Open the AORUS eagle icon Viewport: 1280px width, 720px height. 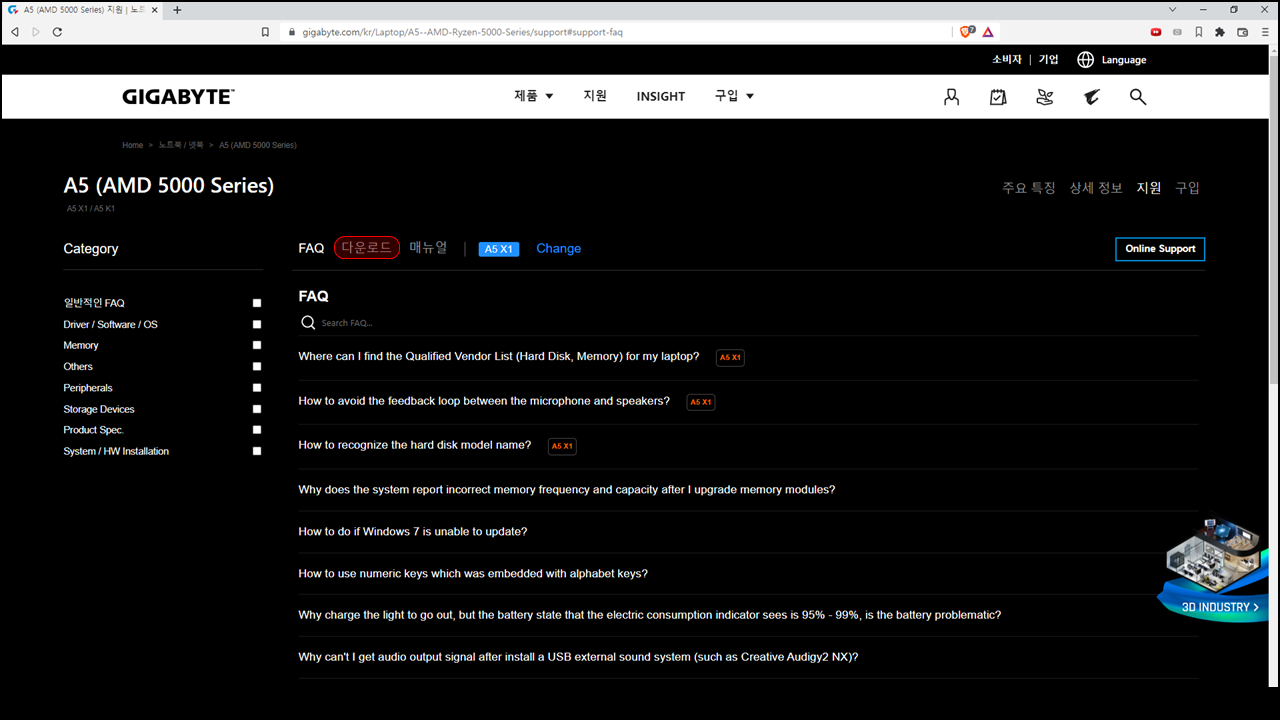click(x=1092, y=97)
